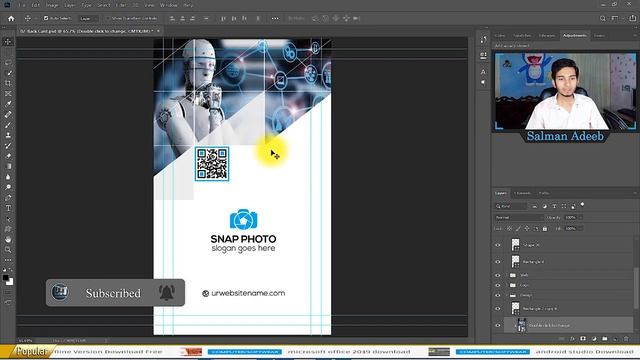Hide the Rectangle 2 copy layer
The width and height of the screenshot is (640, 360).
(498, 309)
